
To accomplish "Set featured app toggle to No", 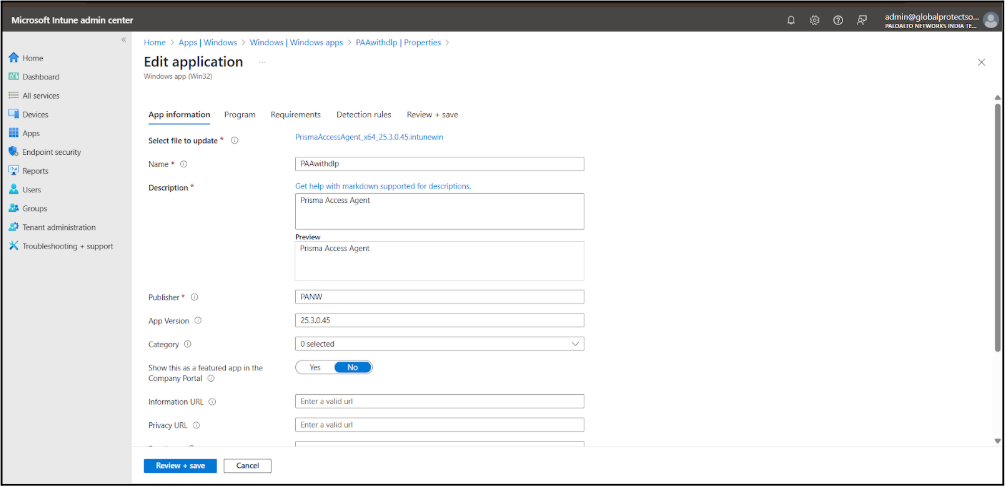I will point(352,368).
